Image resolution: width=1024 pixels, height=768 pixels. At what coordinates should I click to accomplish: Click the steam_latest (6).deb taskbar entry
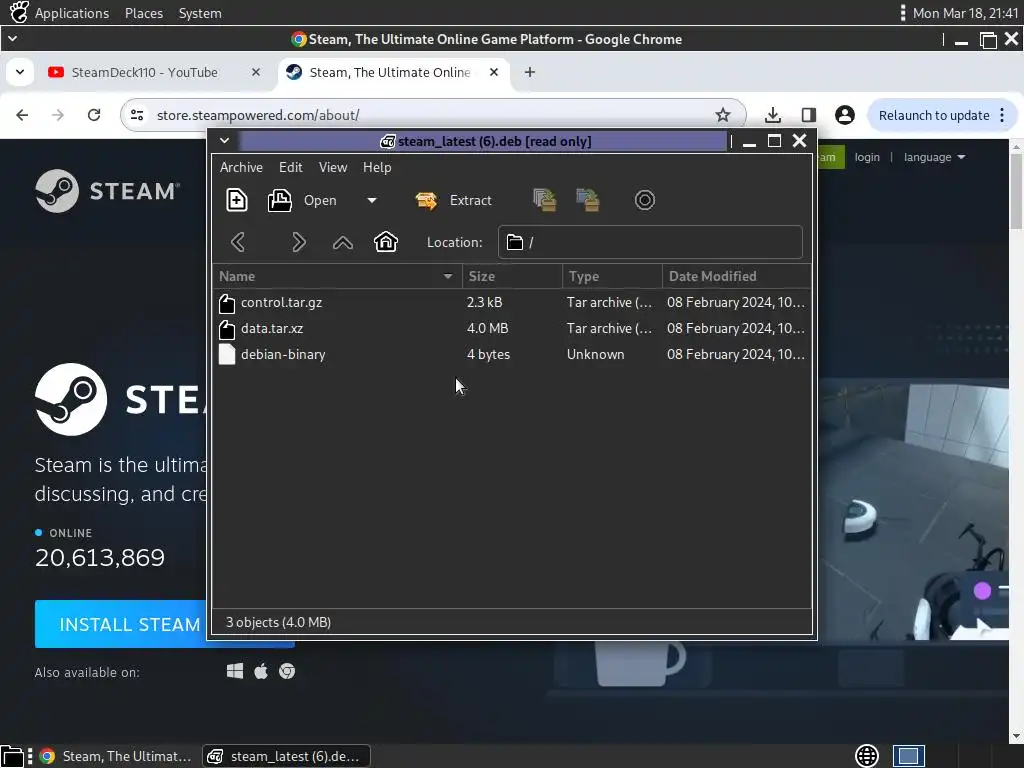286,756
